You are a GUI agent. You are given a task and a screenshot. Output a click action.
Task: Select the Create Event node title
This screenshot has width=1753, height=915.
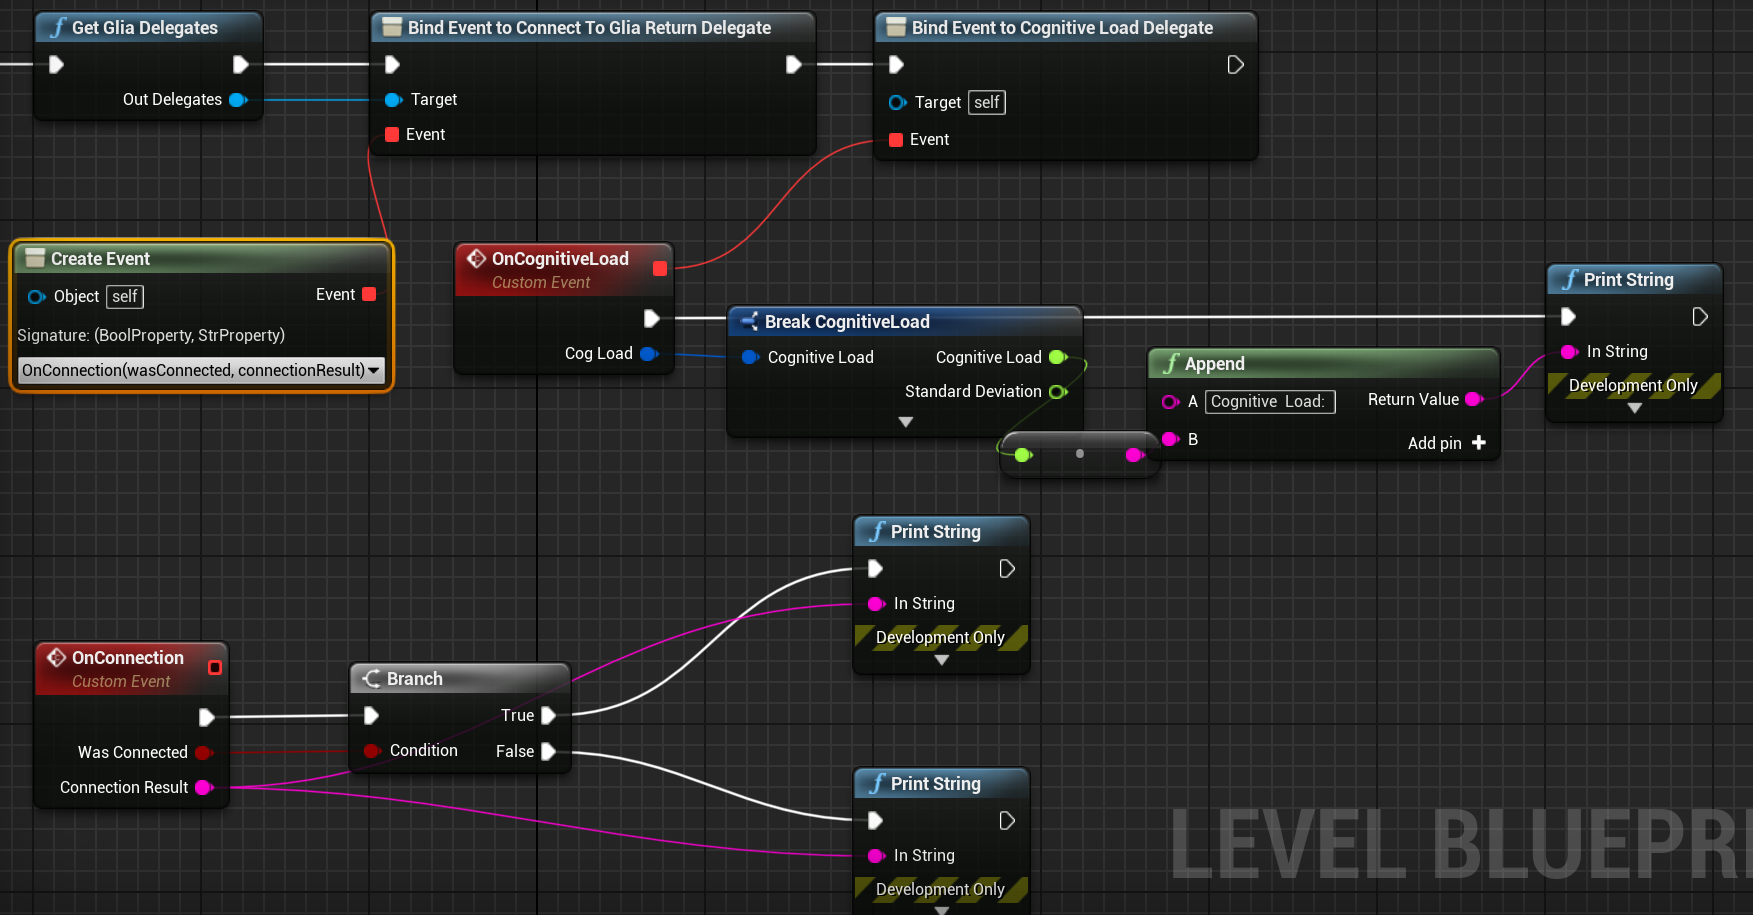pyautogui.click(x=100, y=259)
